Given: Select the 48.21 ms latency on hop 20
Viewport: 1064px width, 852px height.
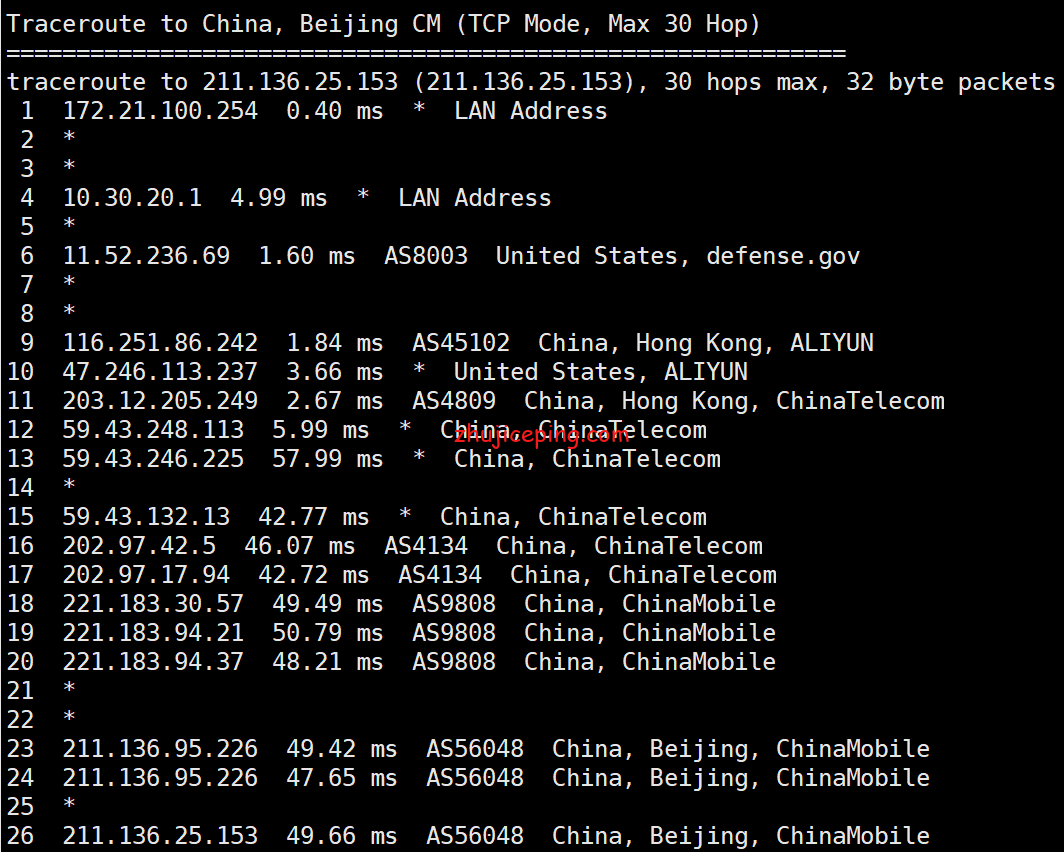Looking at the screenshot, I should pos(328,662).
